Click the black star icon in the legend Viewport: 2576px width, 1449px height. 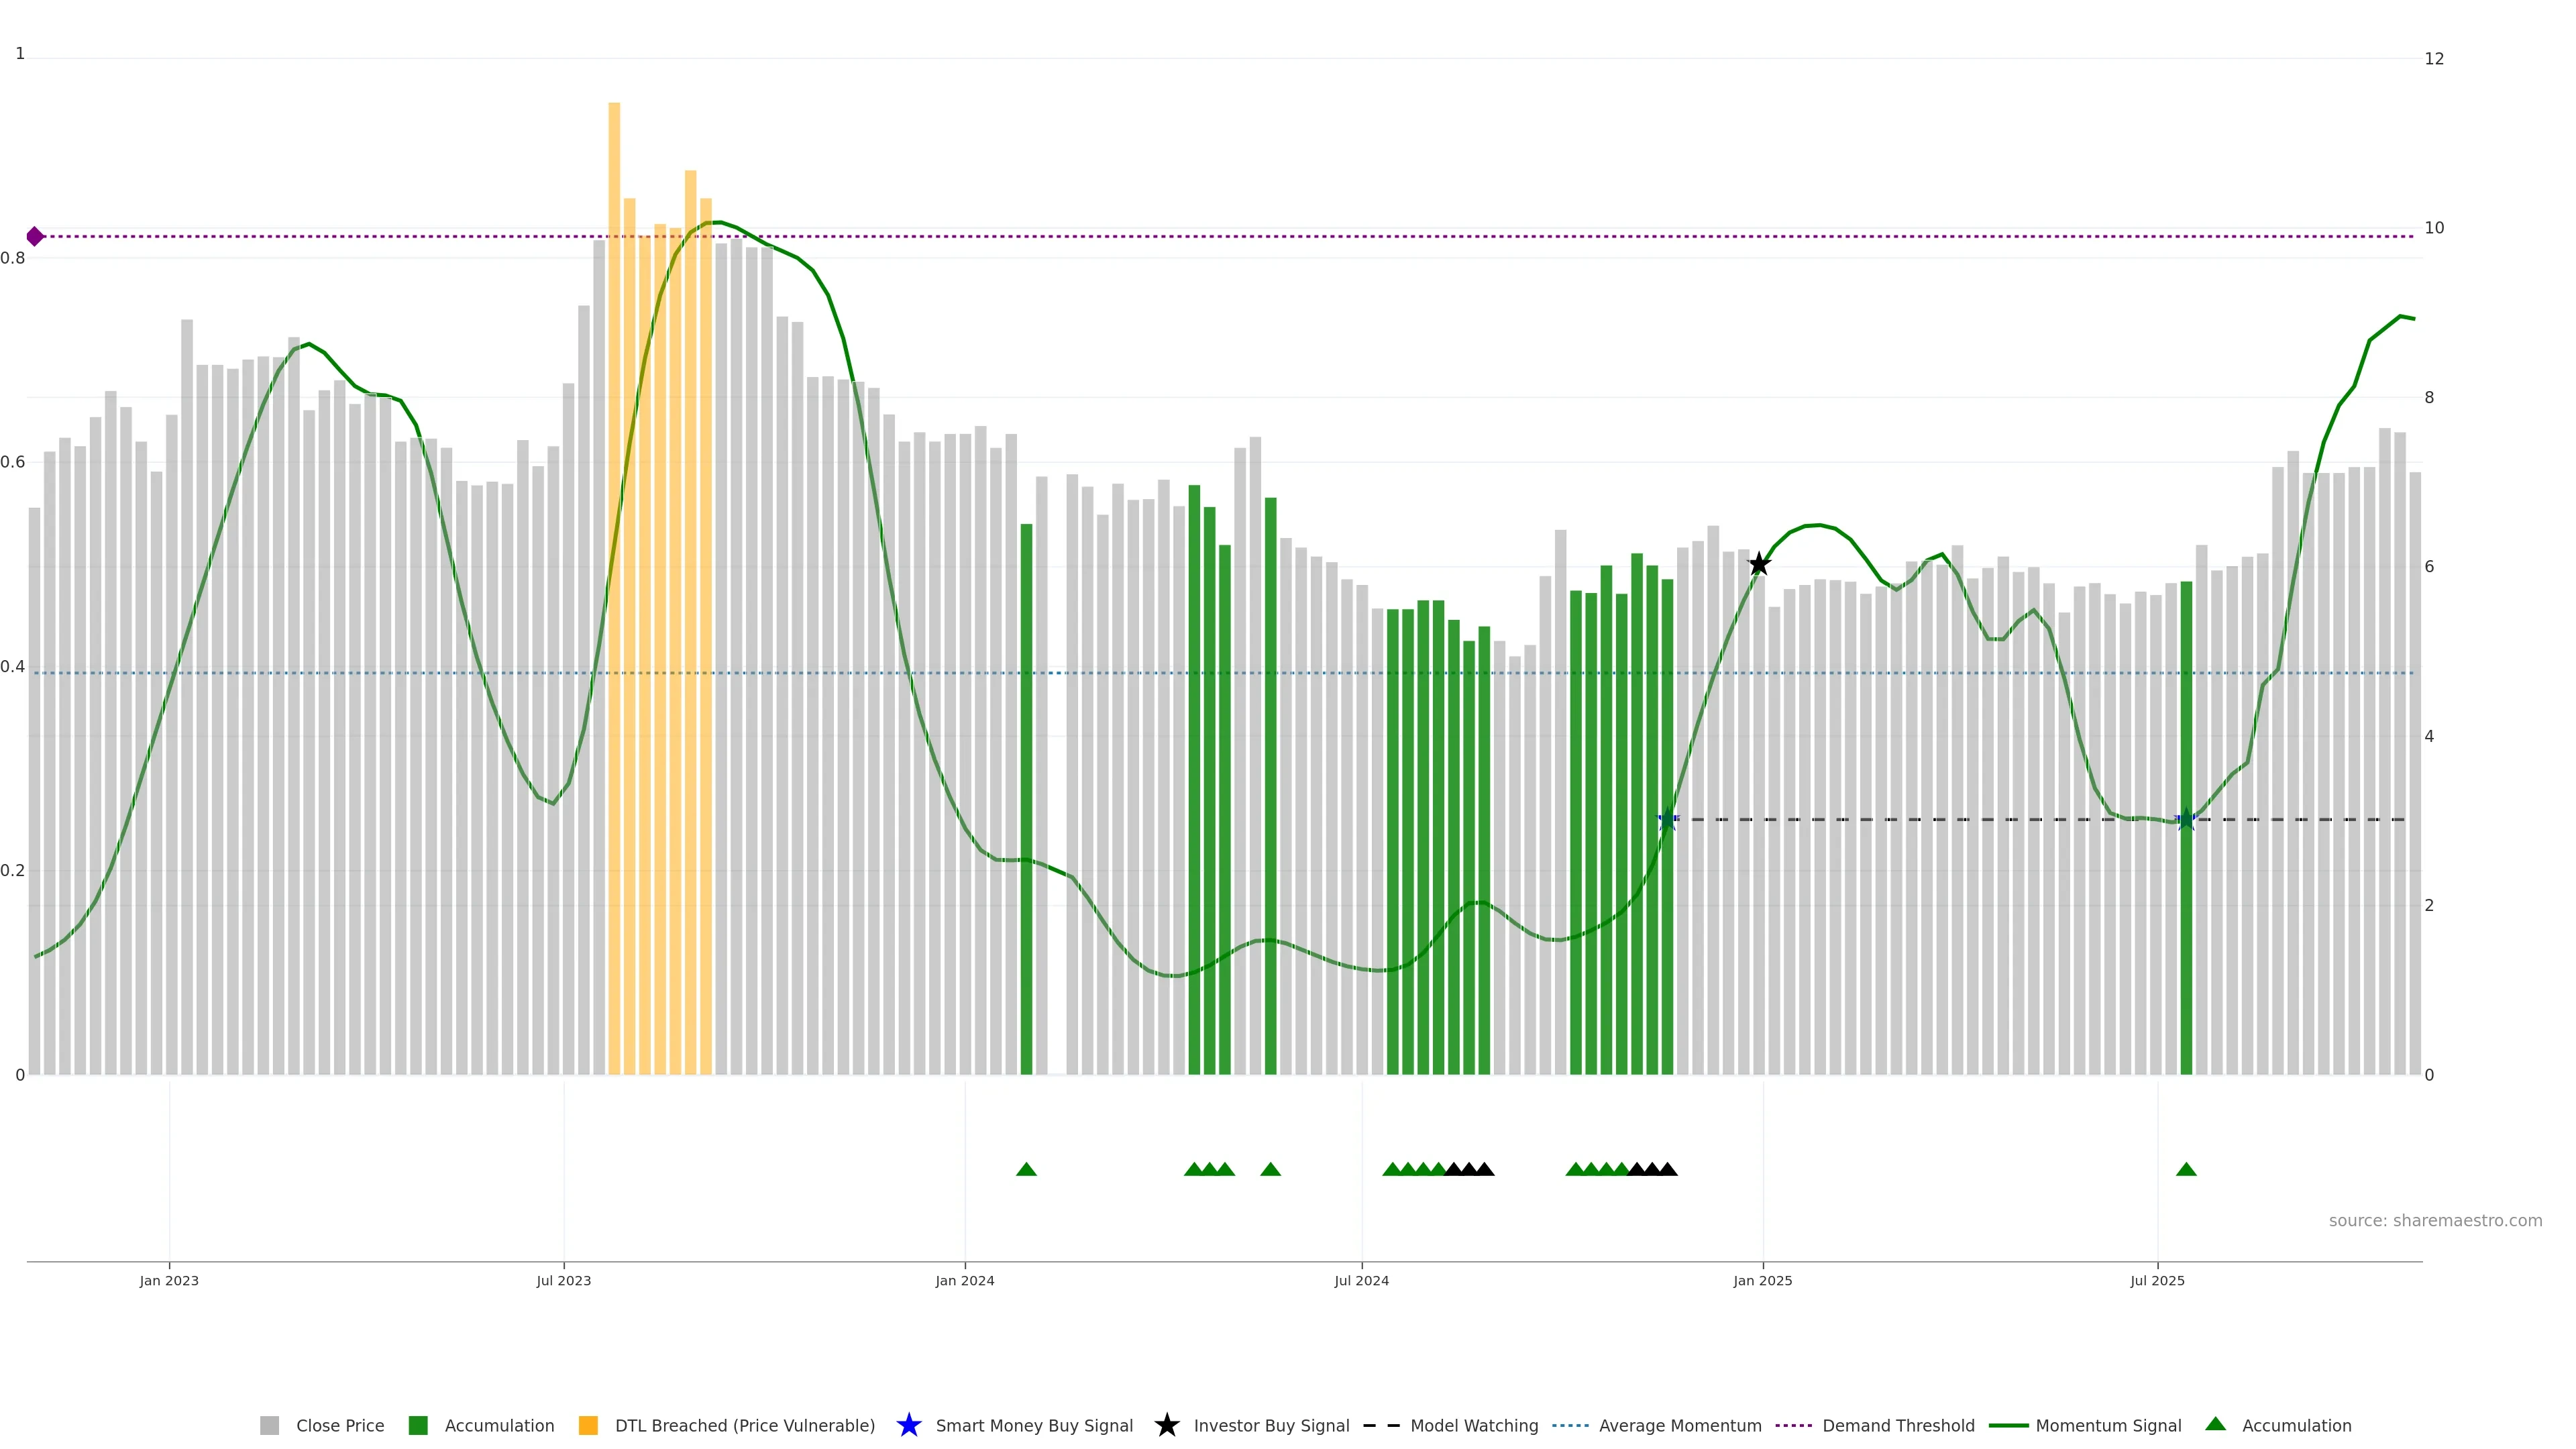pyautogui.click(x=1166, y=1425)
